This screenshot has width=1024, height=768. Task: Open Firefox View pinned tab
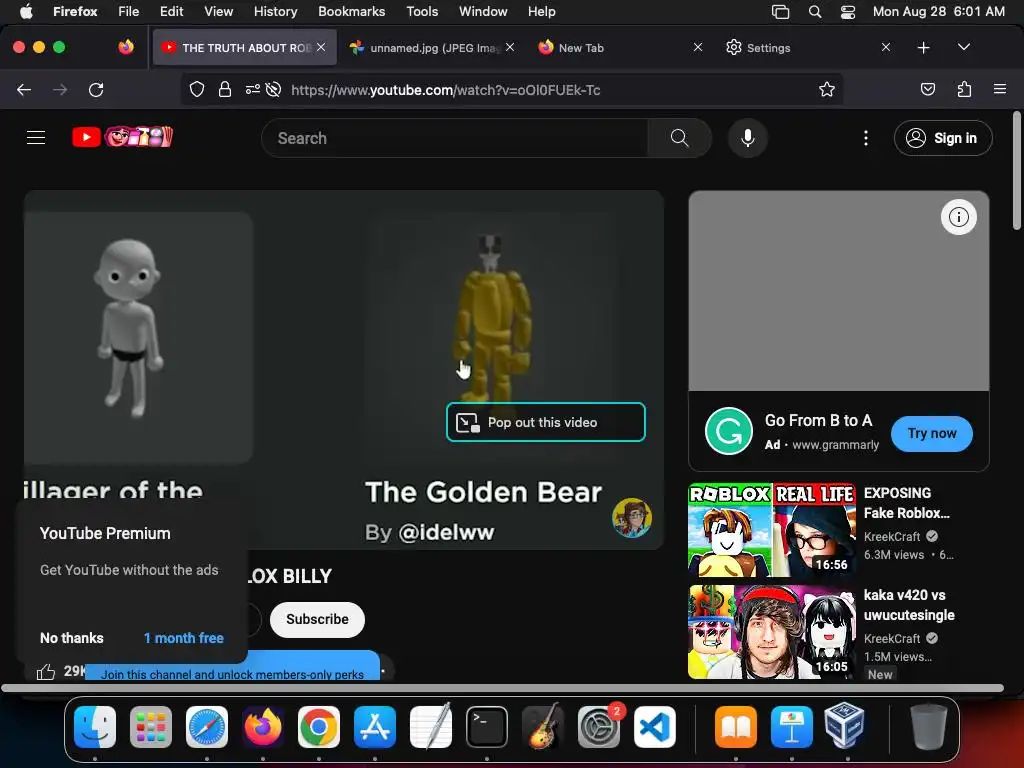click(x=126, y=47)
